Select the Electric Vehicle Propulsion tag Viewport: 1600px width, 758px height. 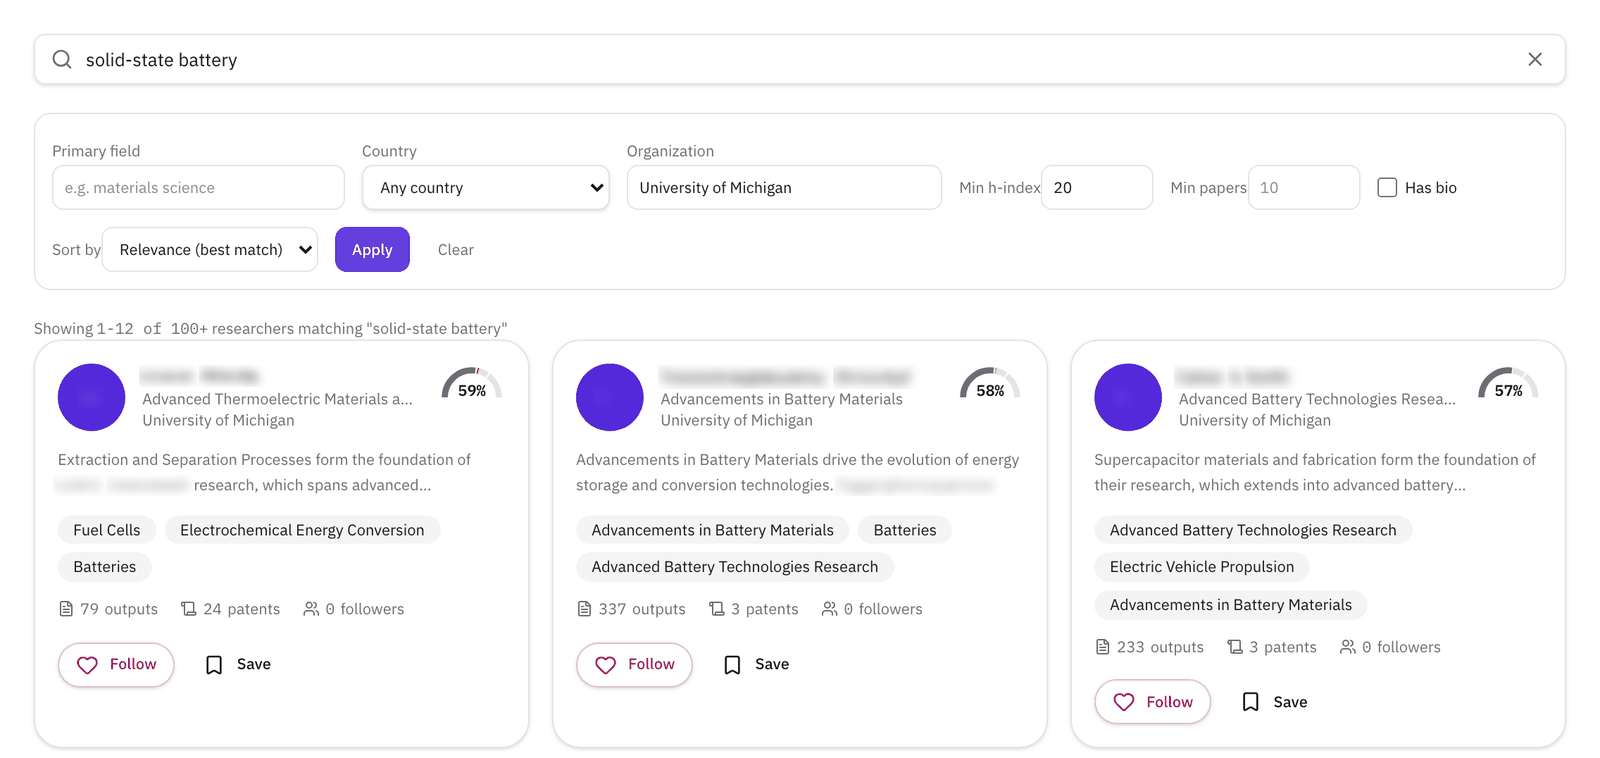coord(1202,567)
